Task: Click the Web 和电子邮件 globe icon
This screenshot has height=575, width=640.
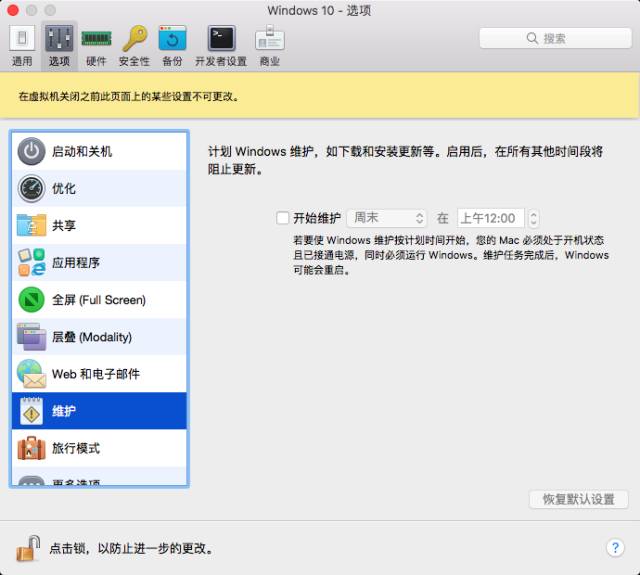Action: [31, 374]
